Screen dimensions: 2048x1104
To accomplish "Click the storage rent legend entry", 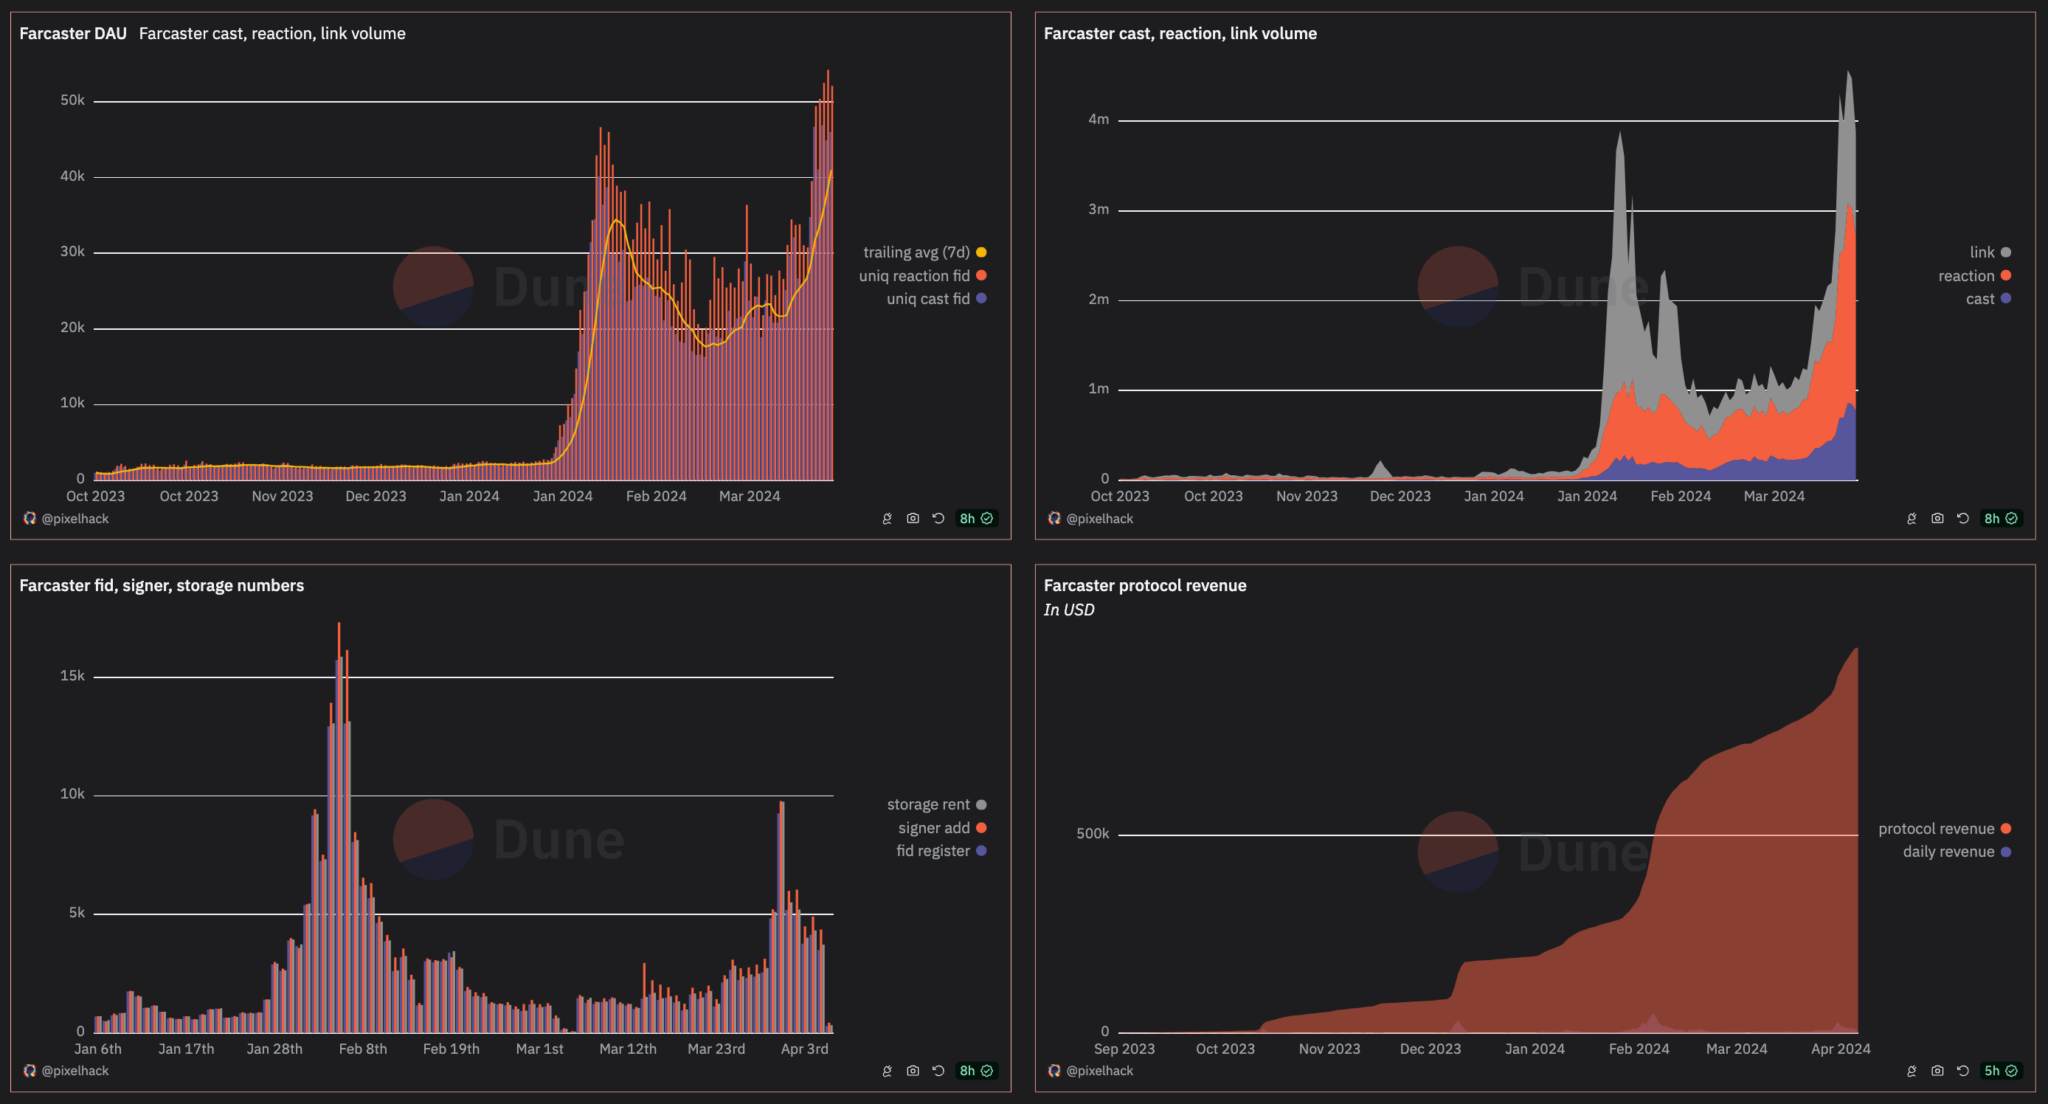I will click(x=928, y=805).
